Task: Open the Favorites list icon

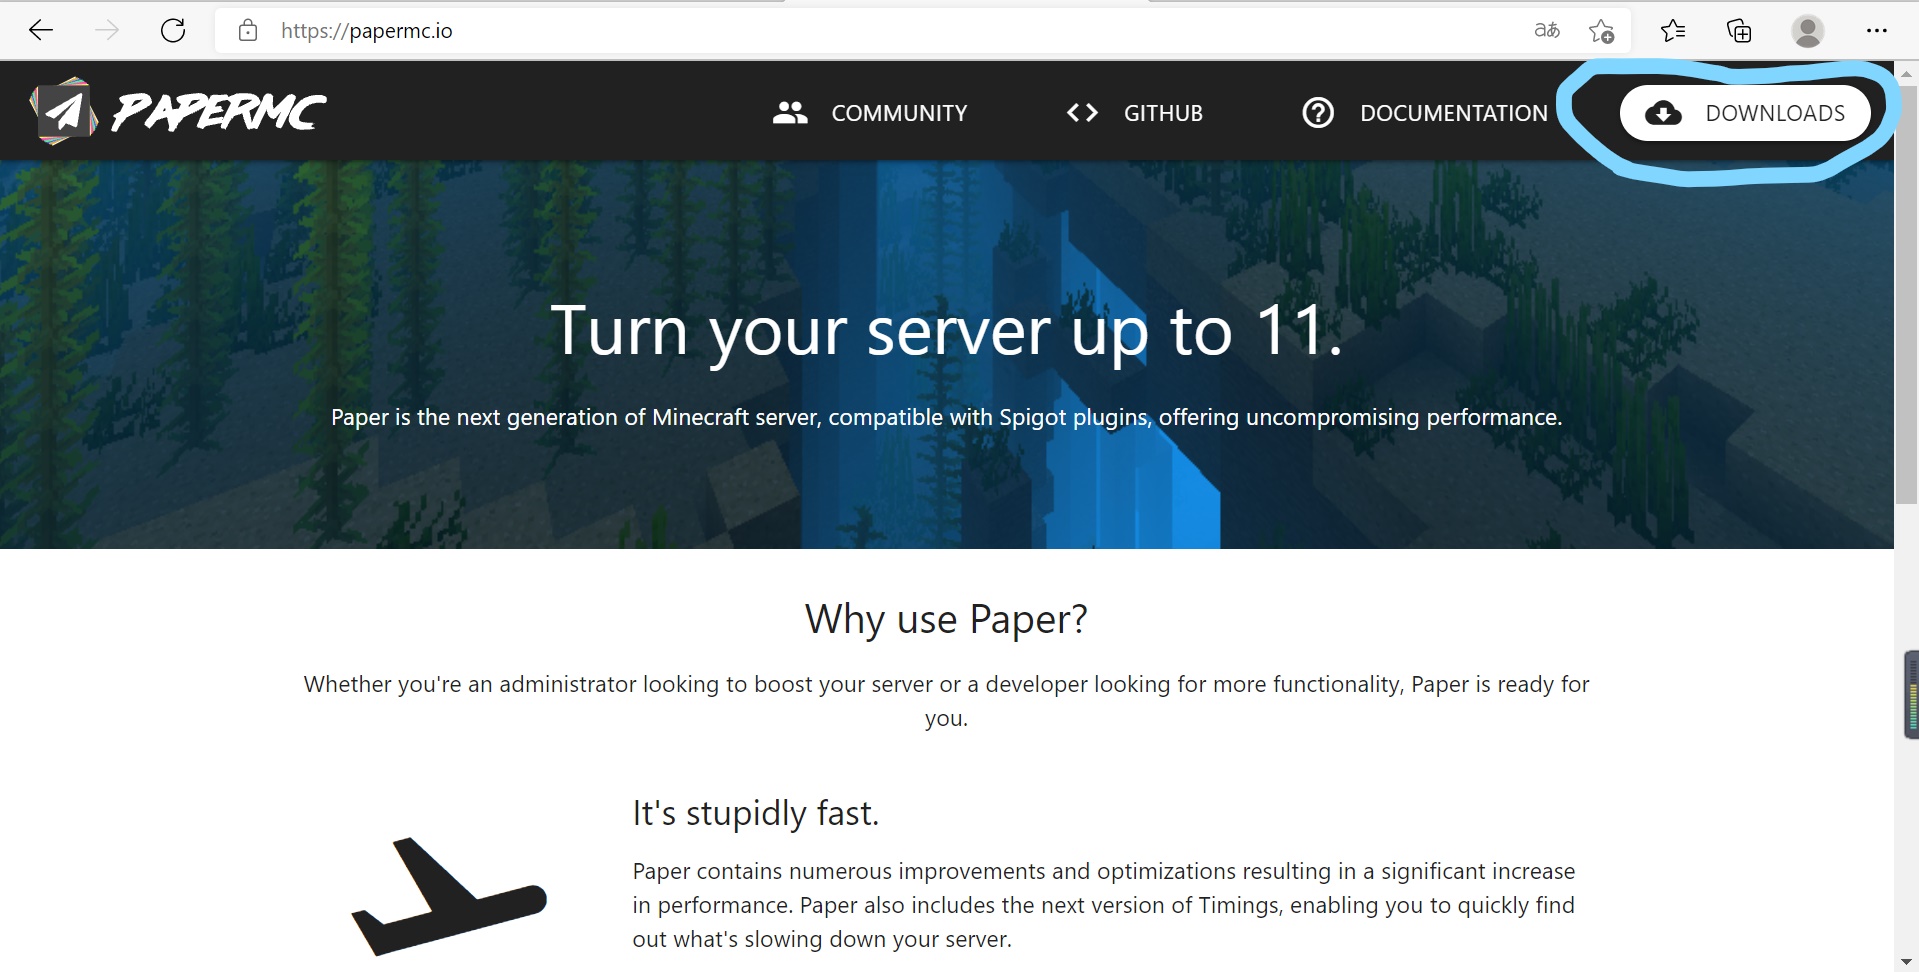Action: pyautogui.click(x=1673, y=31)
